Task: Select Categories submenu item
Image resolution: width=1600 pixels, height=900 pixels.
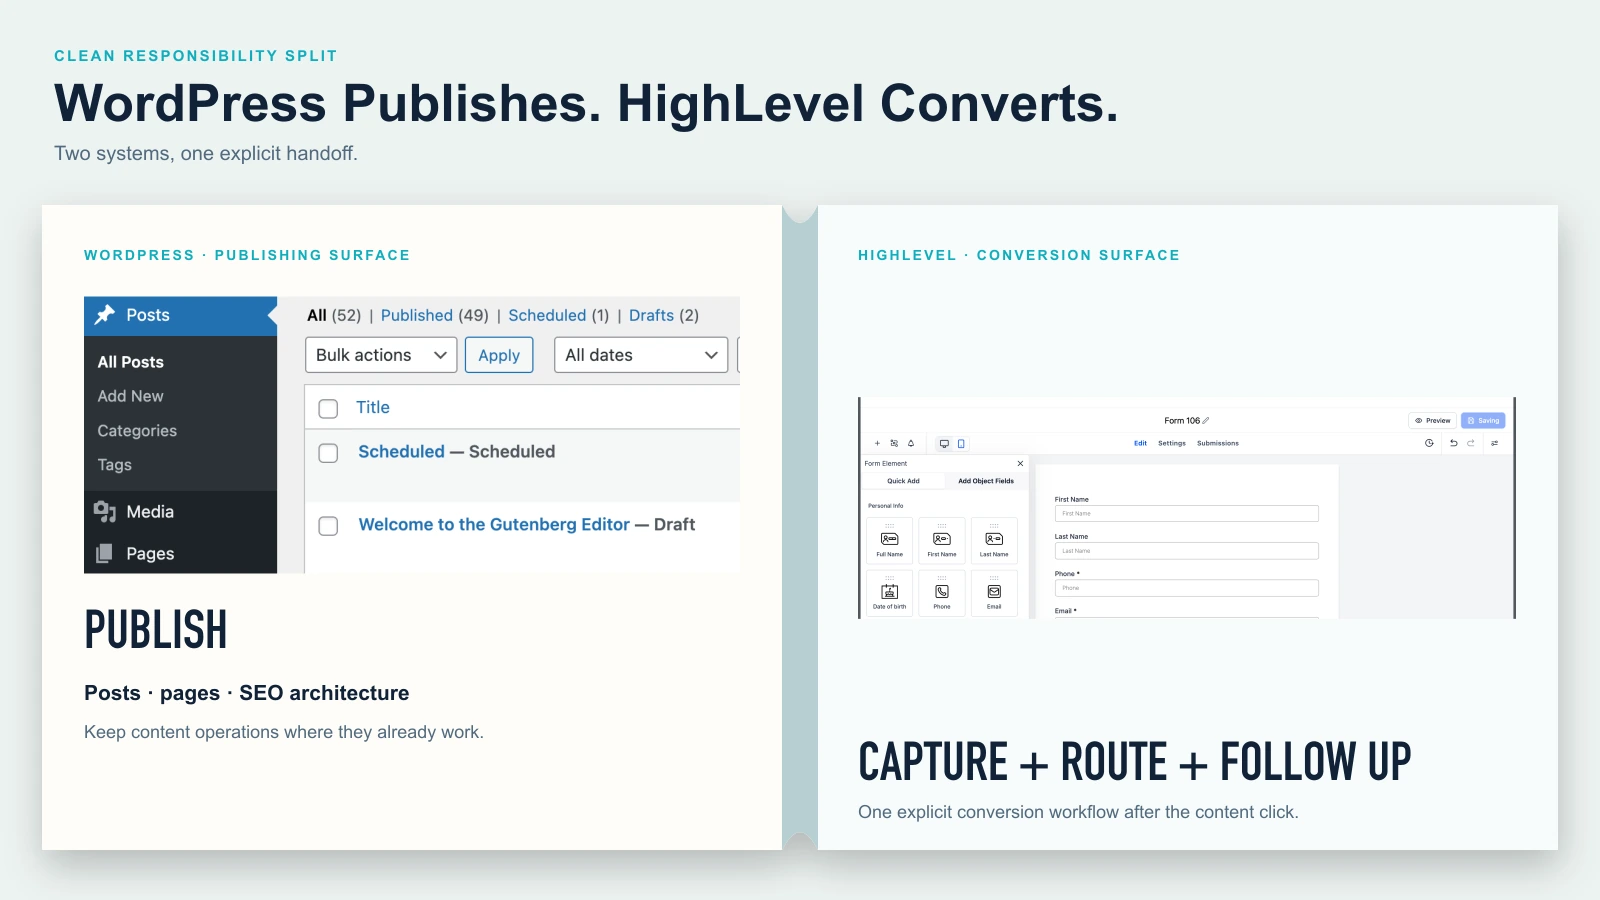Action: point(137,431)
